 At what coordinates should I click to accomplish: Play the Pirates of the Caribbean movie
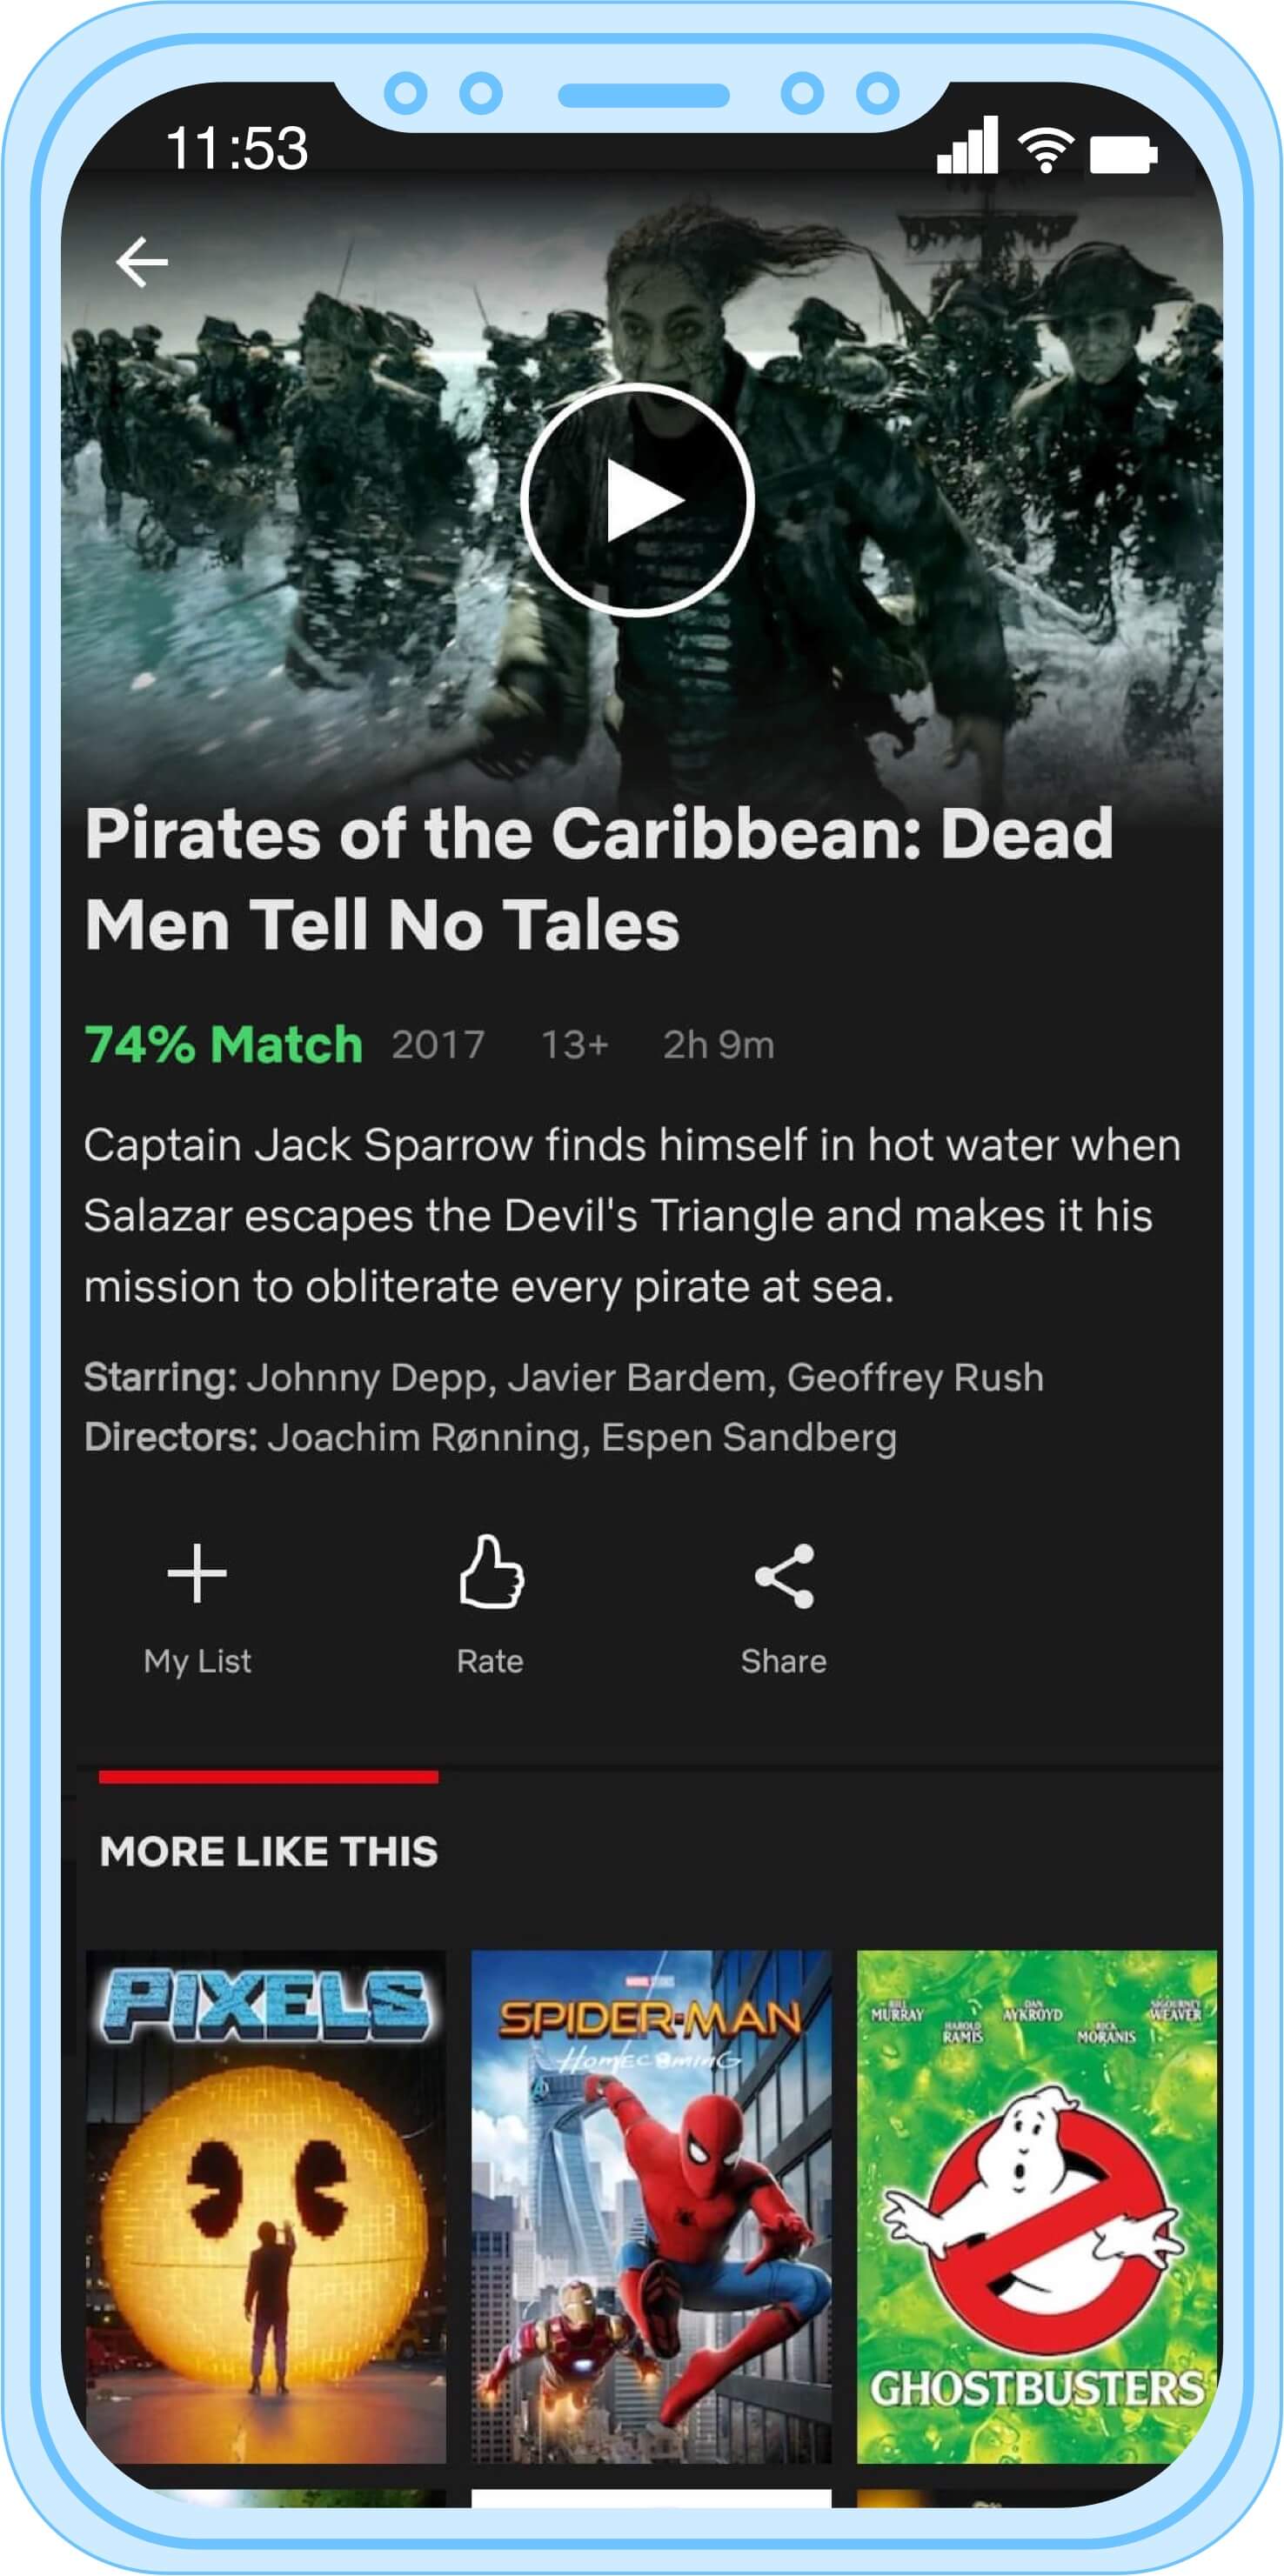click(636, 499)
